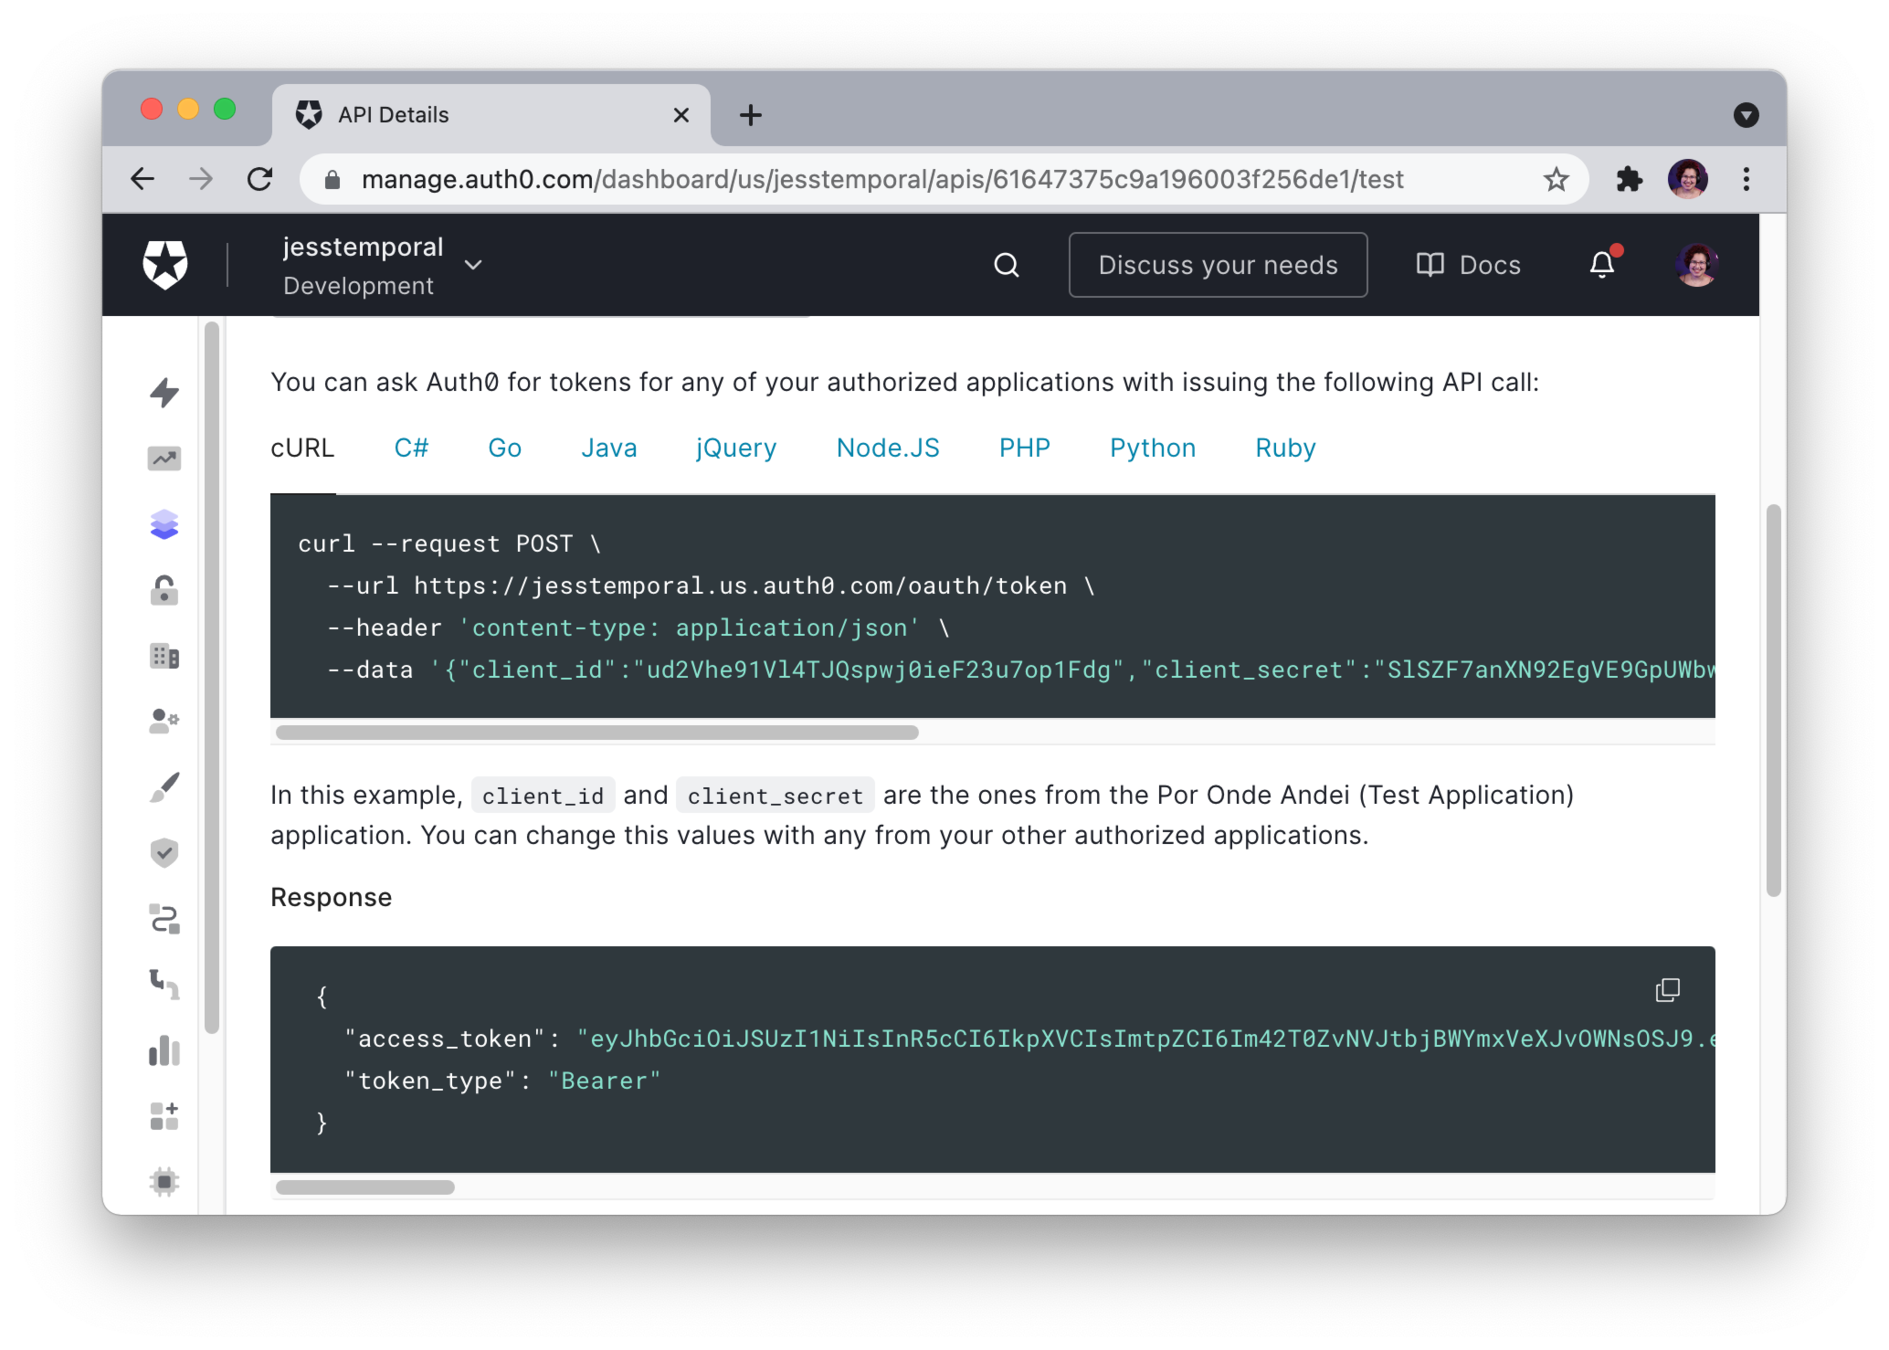1889x1350 pixels.
Task: Expand the jesstemporal tenant dropdown
Action: [x=473, y=265]
